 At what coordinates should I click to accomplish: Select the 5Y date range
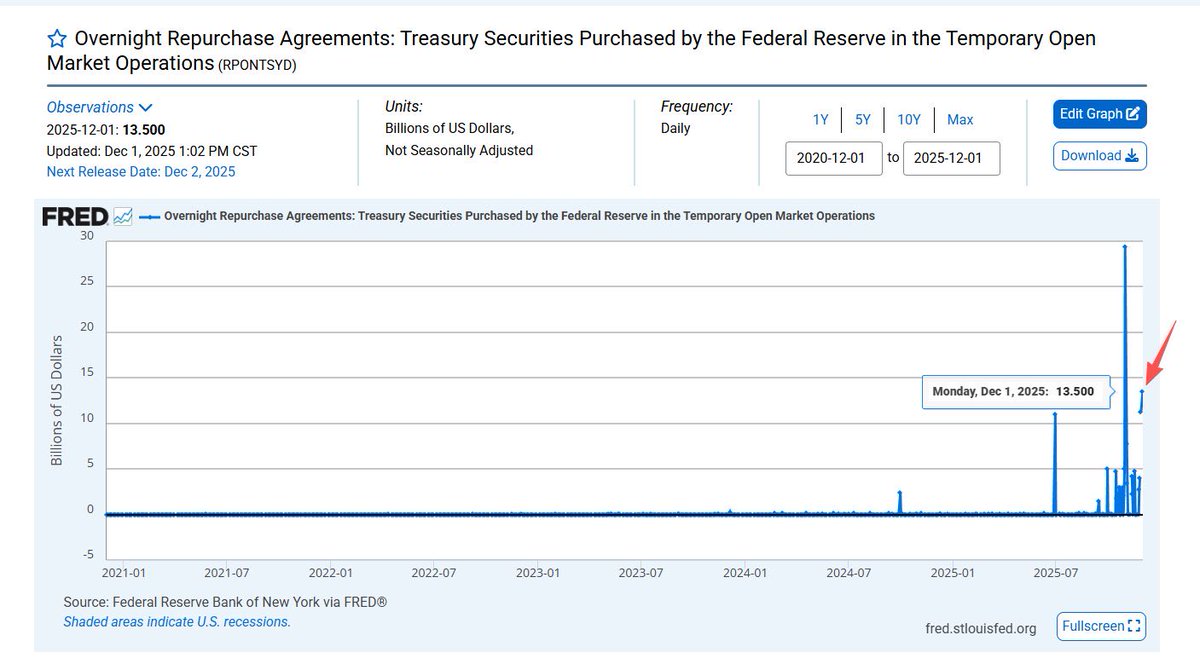pos(863,119)
